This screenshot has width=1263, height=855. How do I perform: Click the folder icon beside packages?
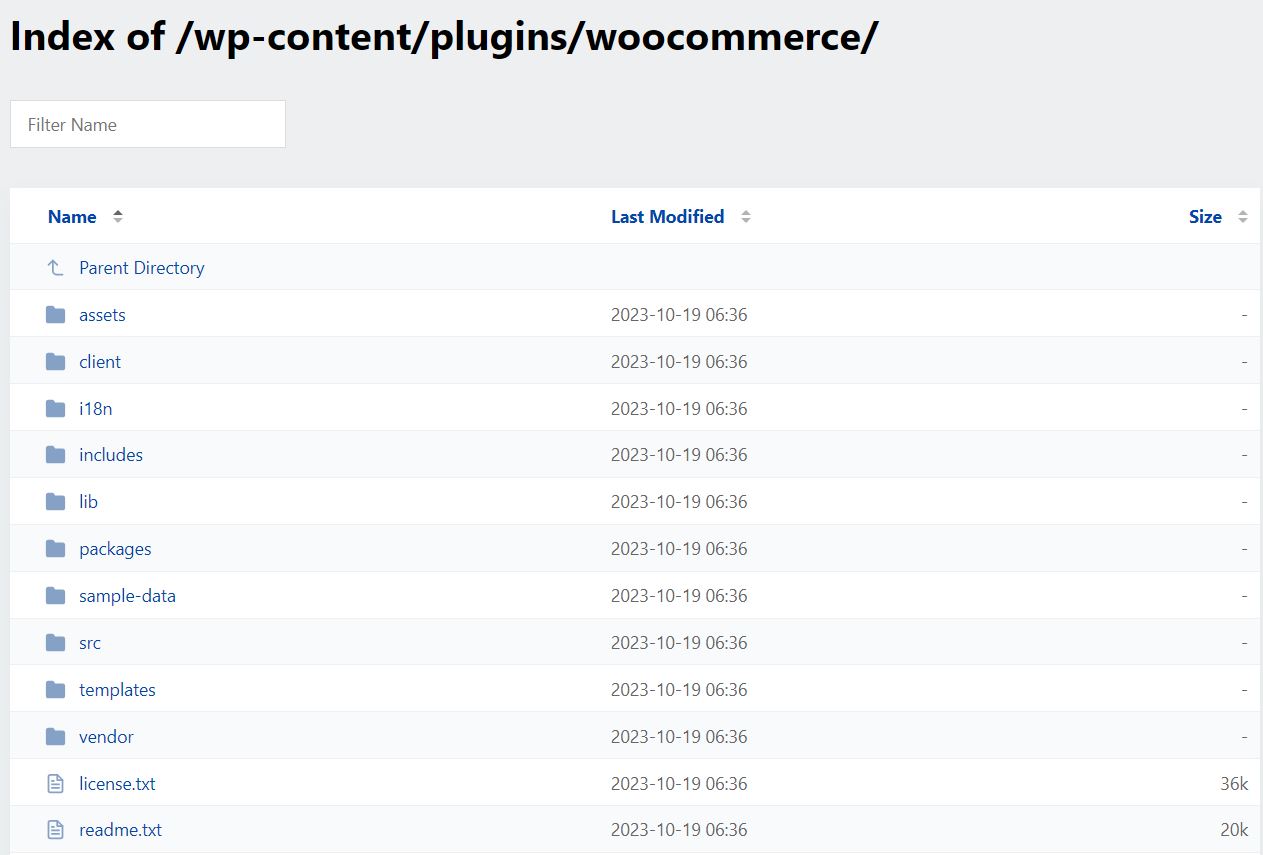pos(56,549)
